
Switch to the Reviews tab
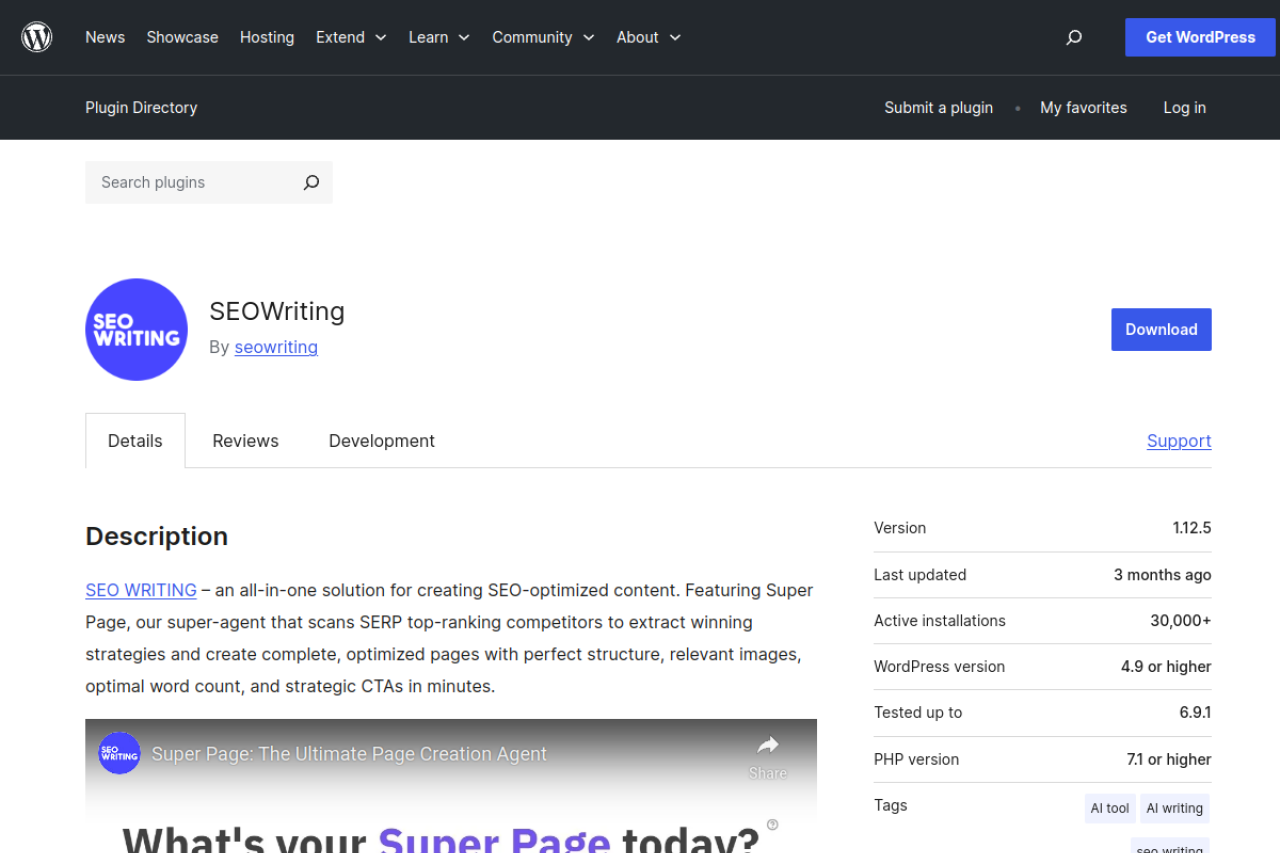(245, 440)
